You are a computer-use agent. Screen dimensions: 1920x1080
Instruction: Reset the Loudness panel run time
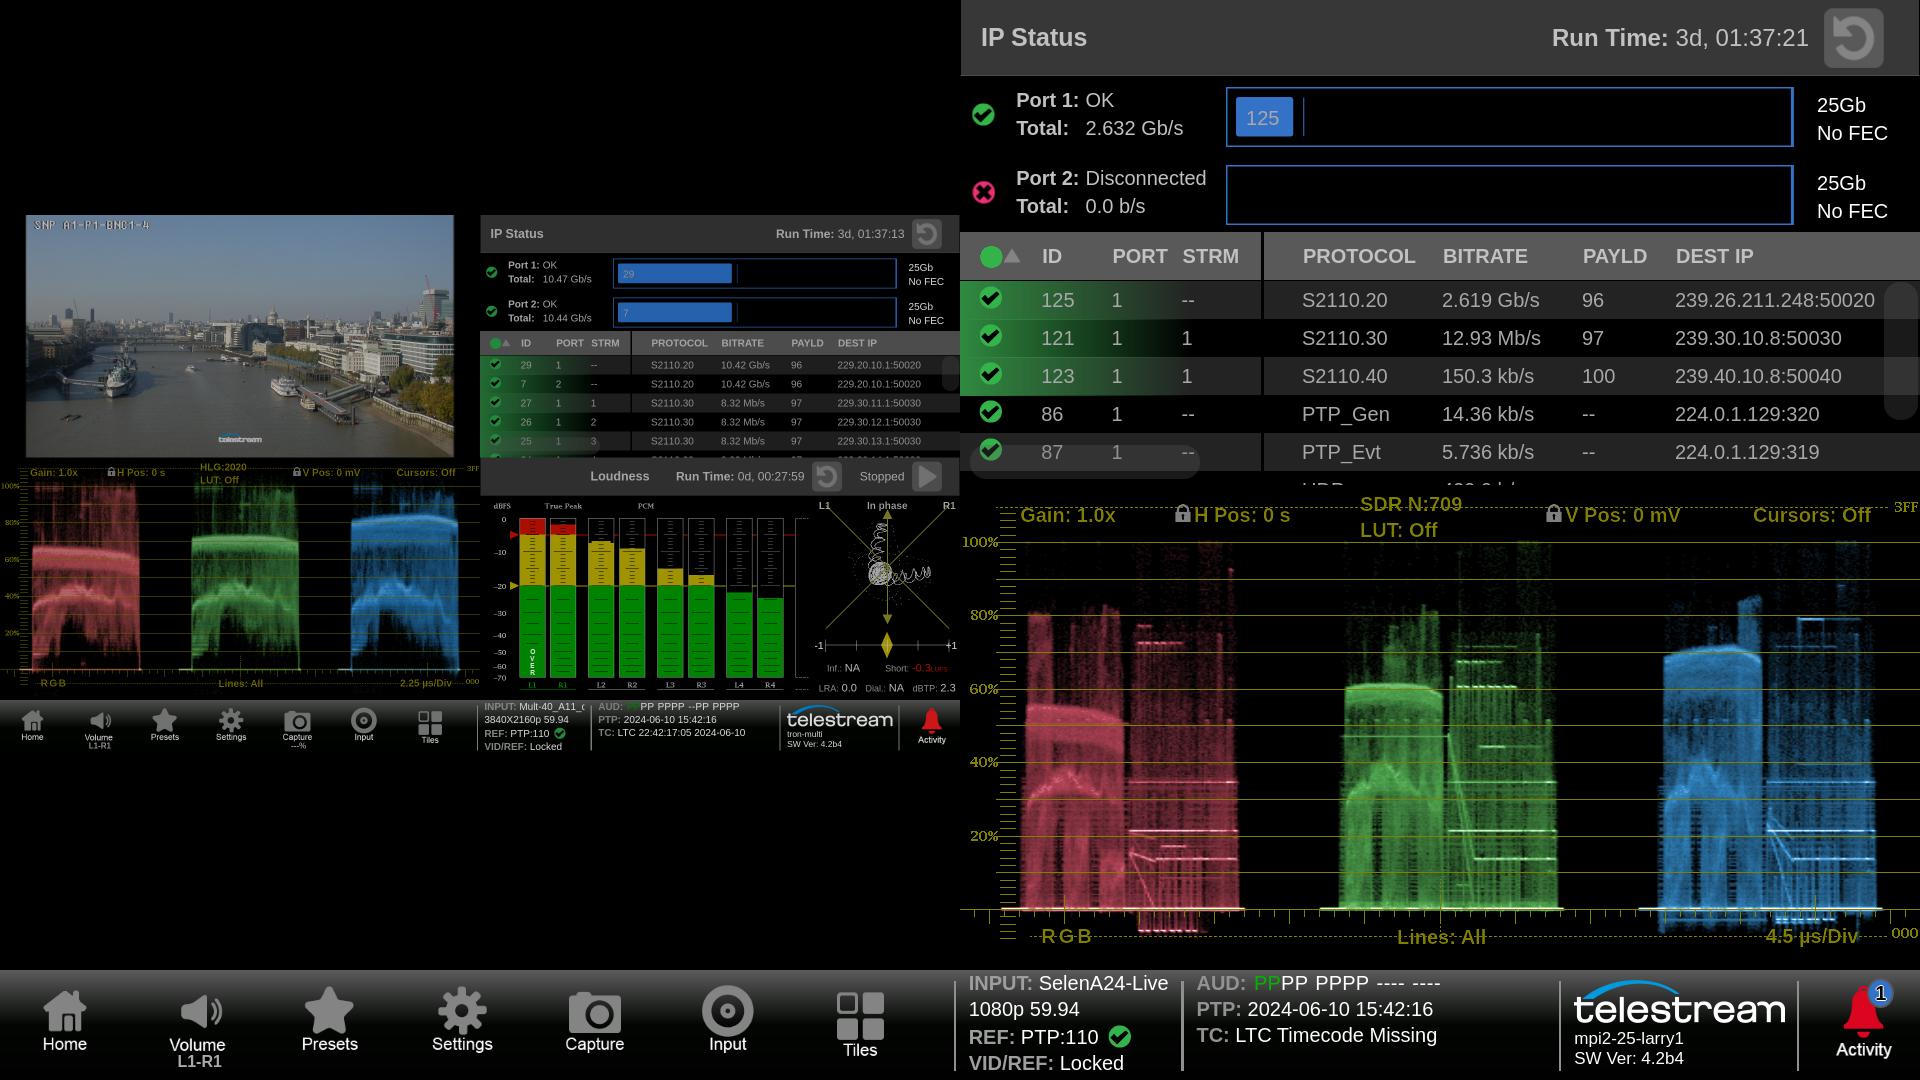point(826,477)
